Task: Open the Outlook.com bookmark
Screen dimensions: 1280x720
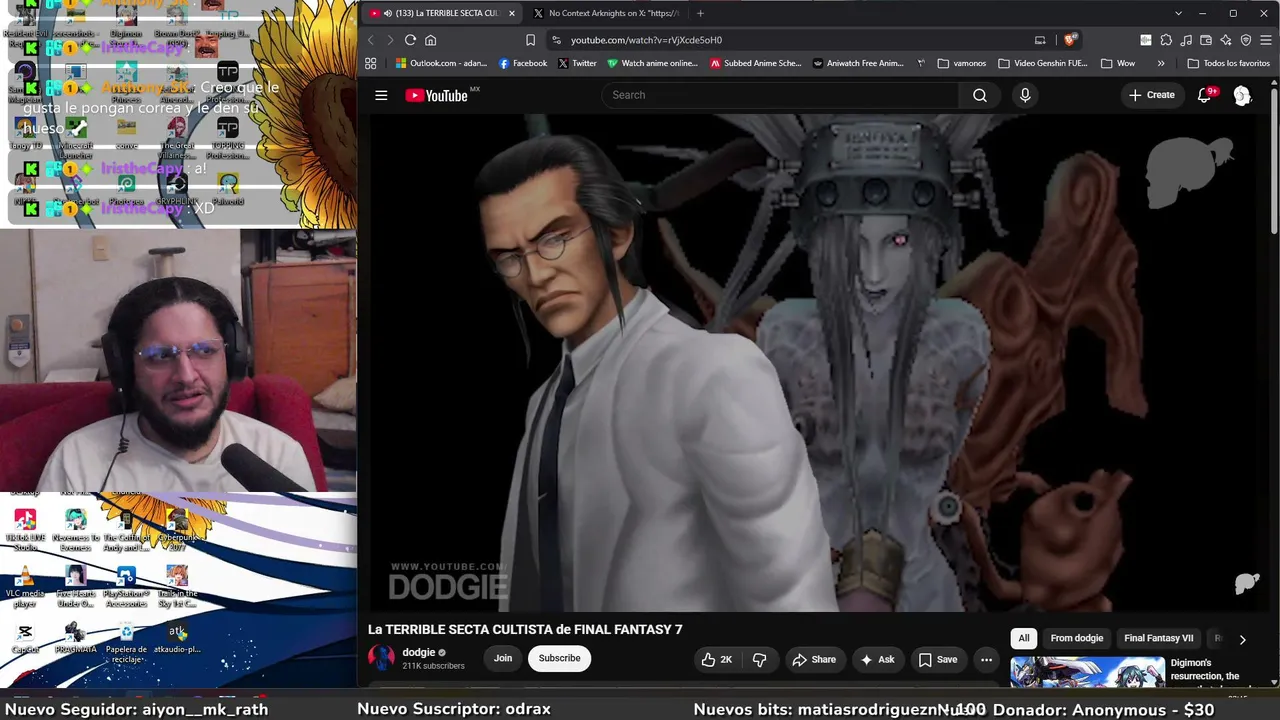Action: [441, 63]
